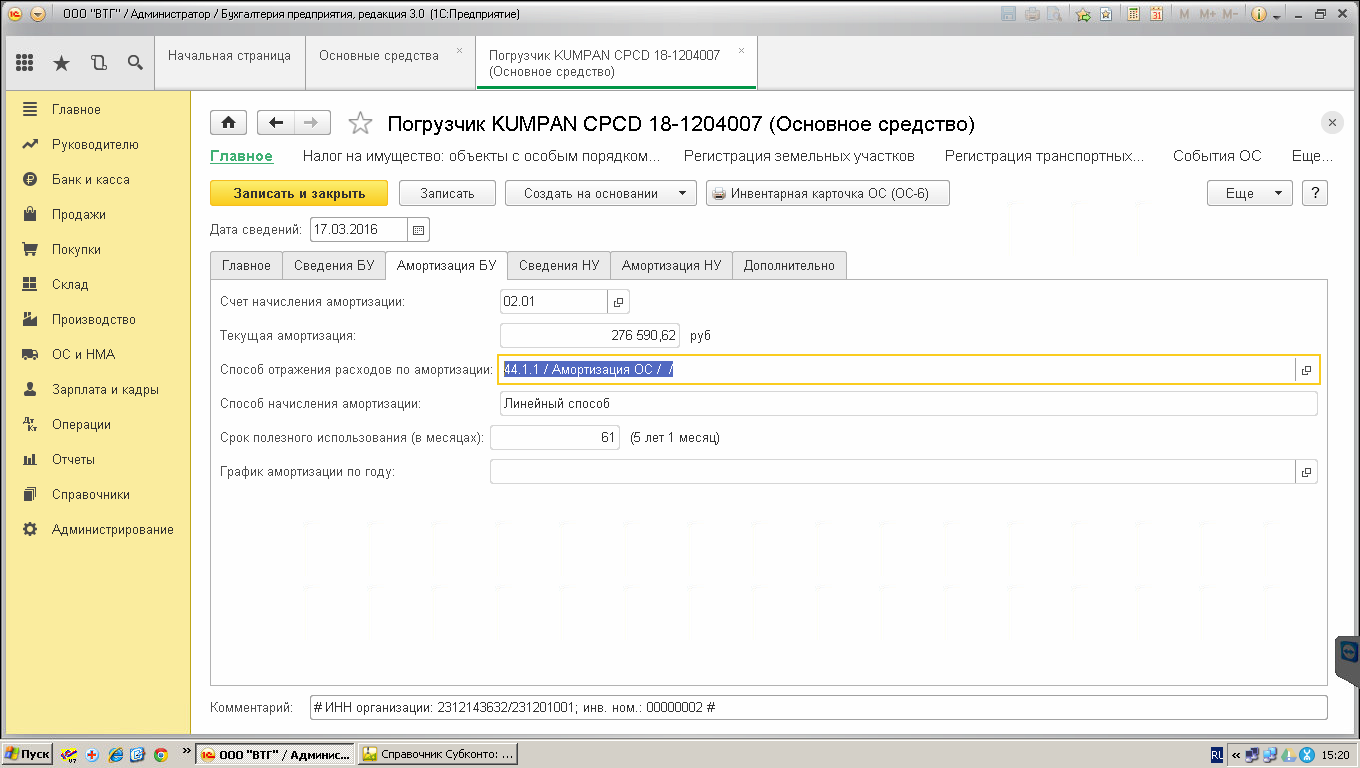Screen dimensions: 1360x768
Task: Click the calendar icon in title bar
Action: pyautogui.click(x=1156, y=15)
